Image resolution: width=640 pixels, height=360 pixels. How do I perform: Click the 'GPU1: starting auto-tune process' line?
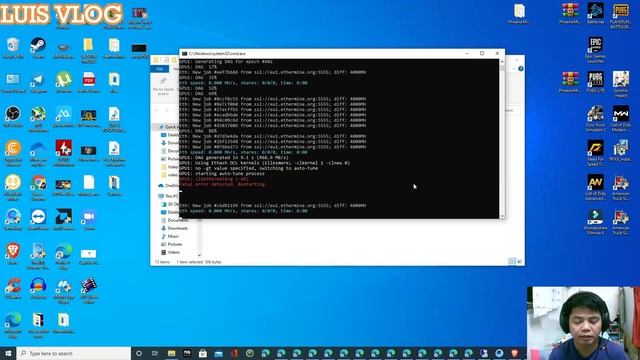point(222,173)
